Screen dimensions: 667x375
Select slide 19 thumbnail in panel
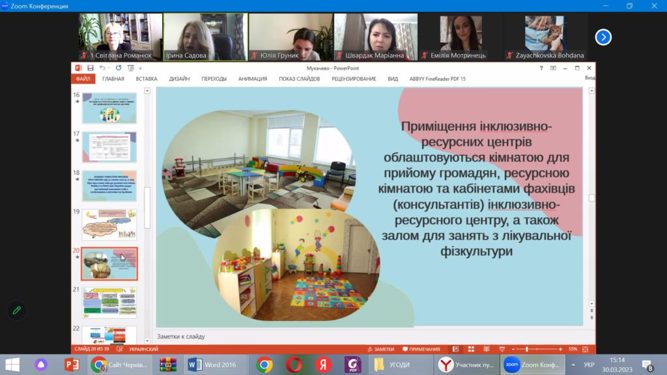[x=109, y=224]
